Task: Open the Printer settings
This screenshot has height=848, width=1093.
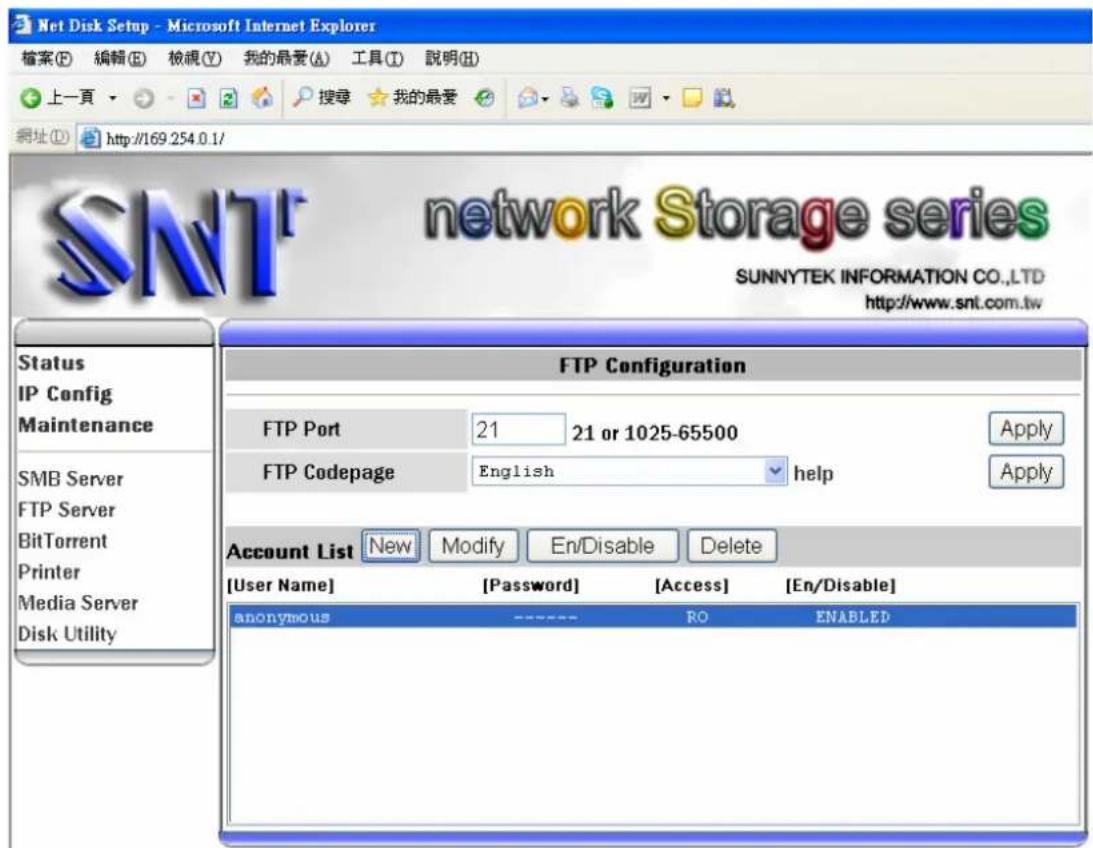Action: pyautogui.click(x=49, y=572)
